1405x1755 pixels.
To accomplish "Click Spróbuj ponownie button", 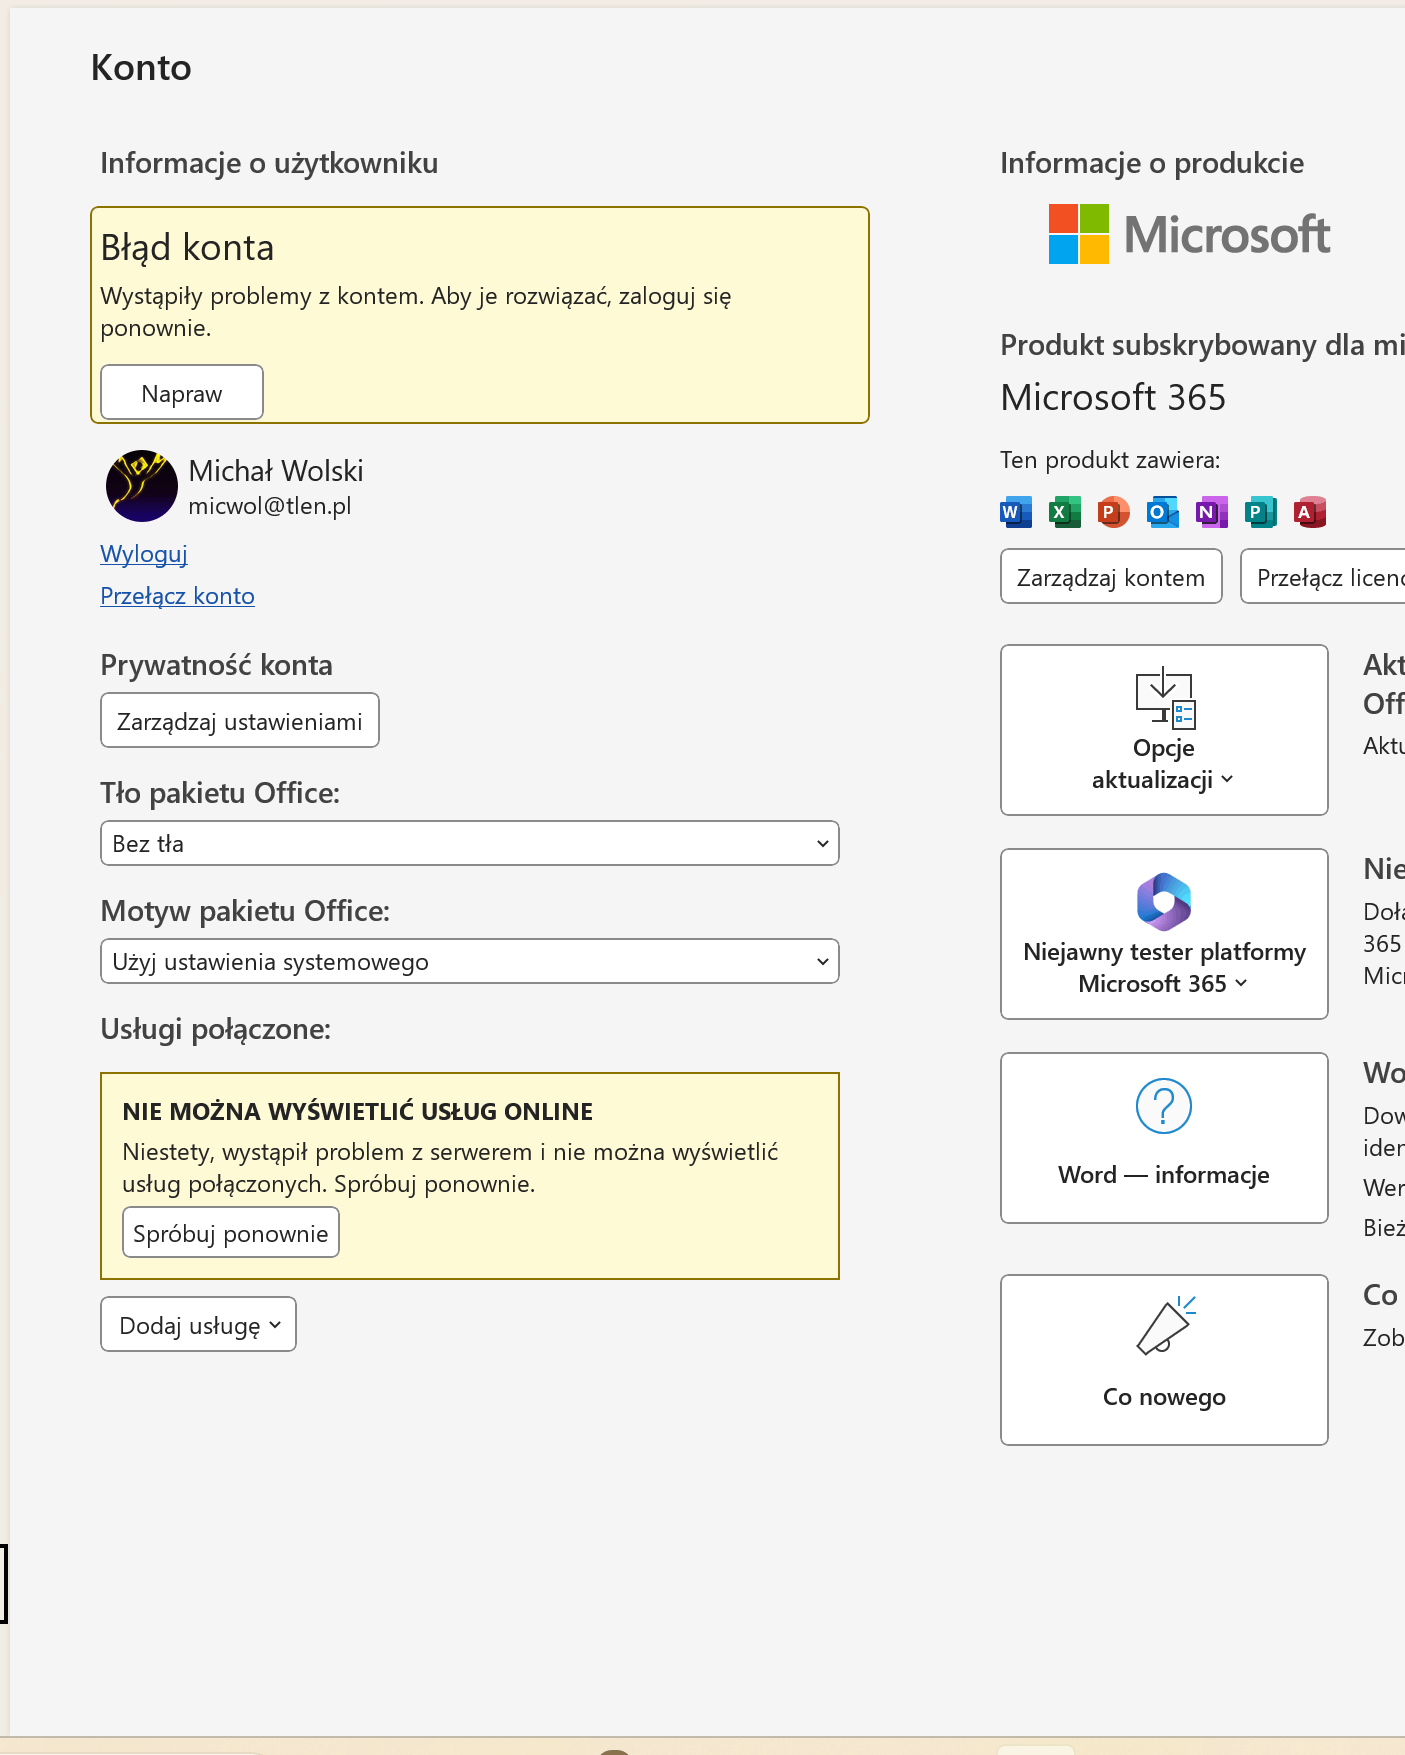I will coord(231,1232).
